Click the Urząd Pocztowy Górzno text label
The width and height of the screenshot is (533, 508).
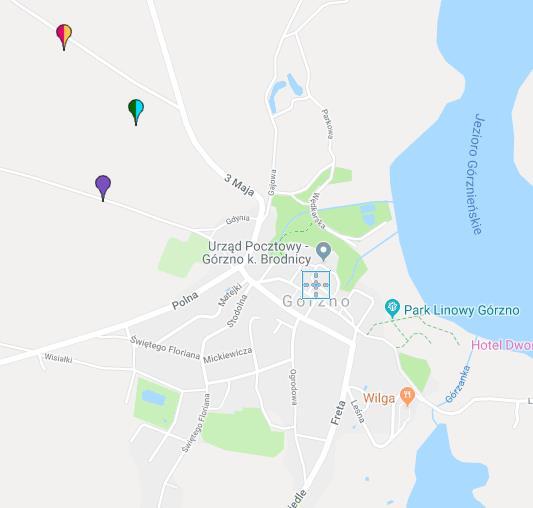point(257,253)
